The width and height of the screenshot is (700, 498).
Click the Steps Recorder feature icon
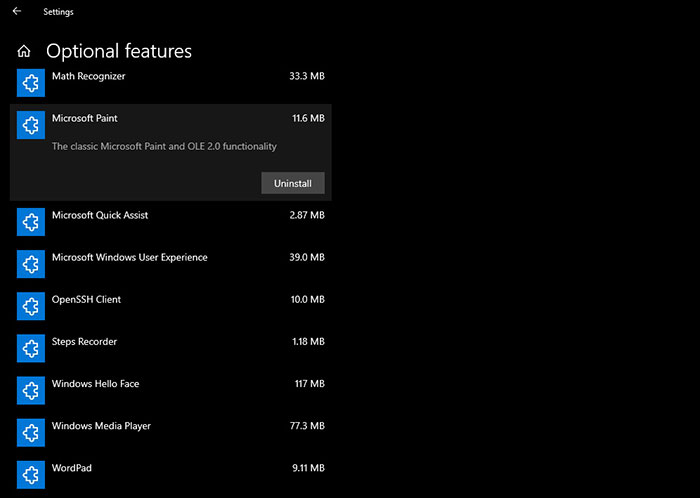pos(31,348)
